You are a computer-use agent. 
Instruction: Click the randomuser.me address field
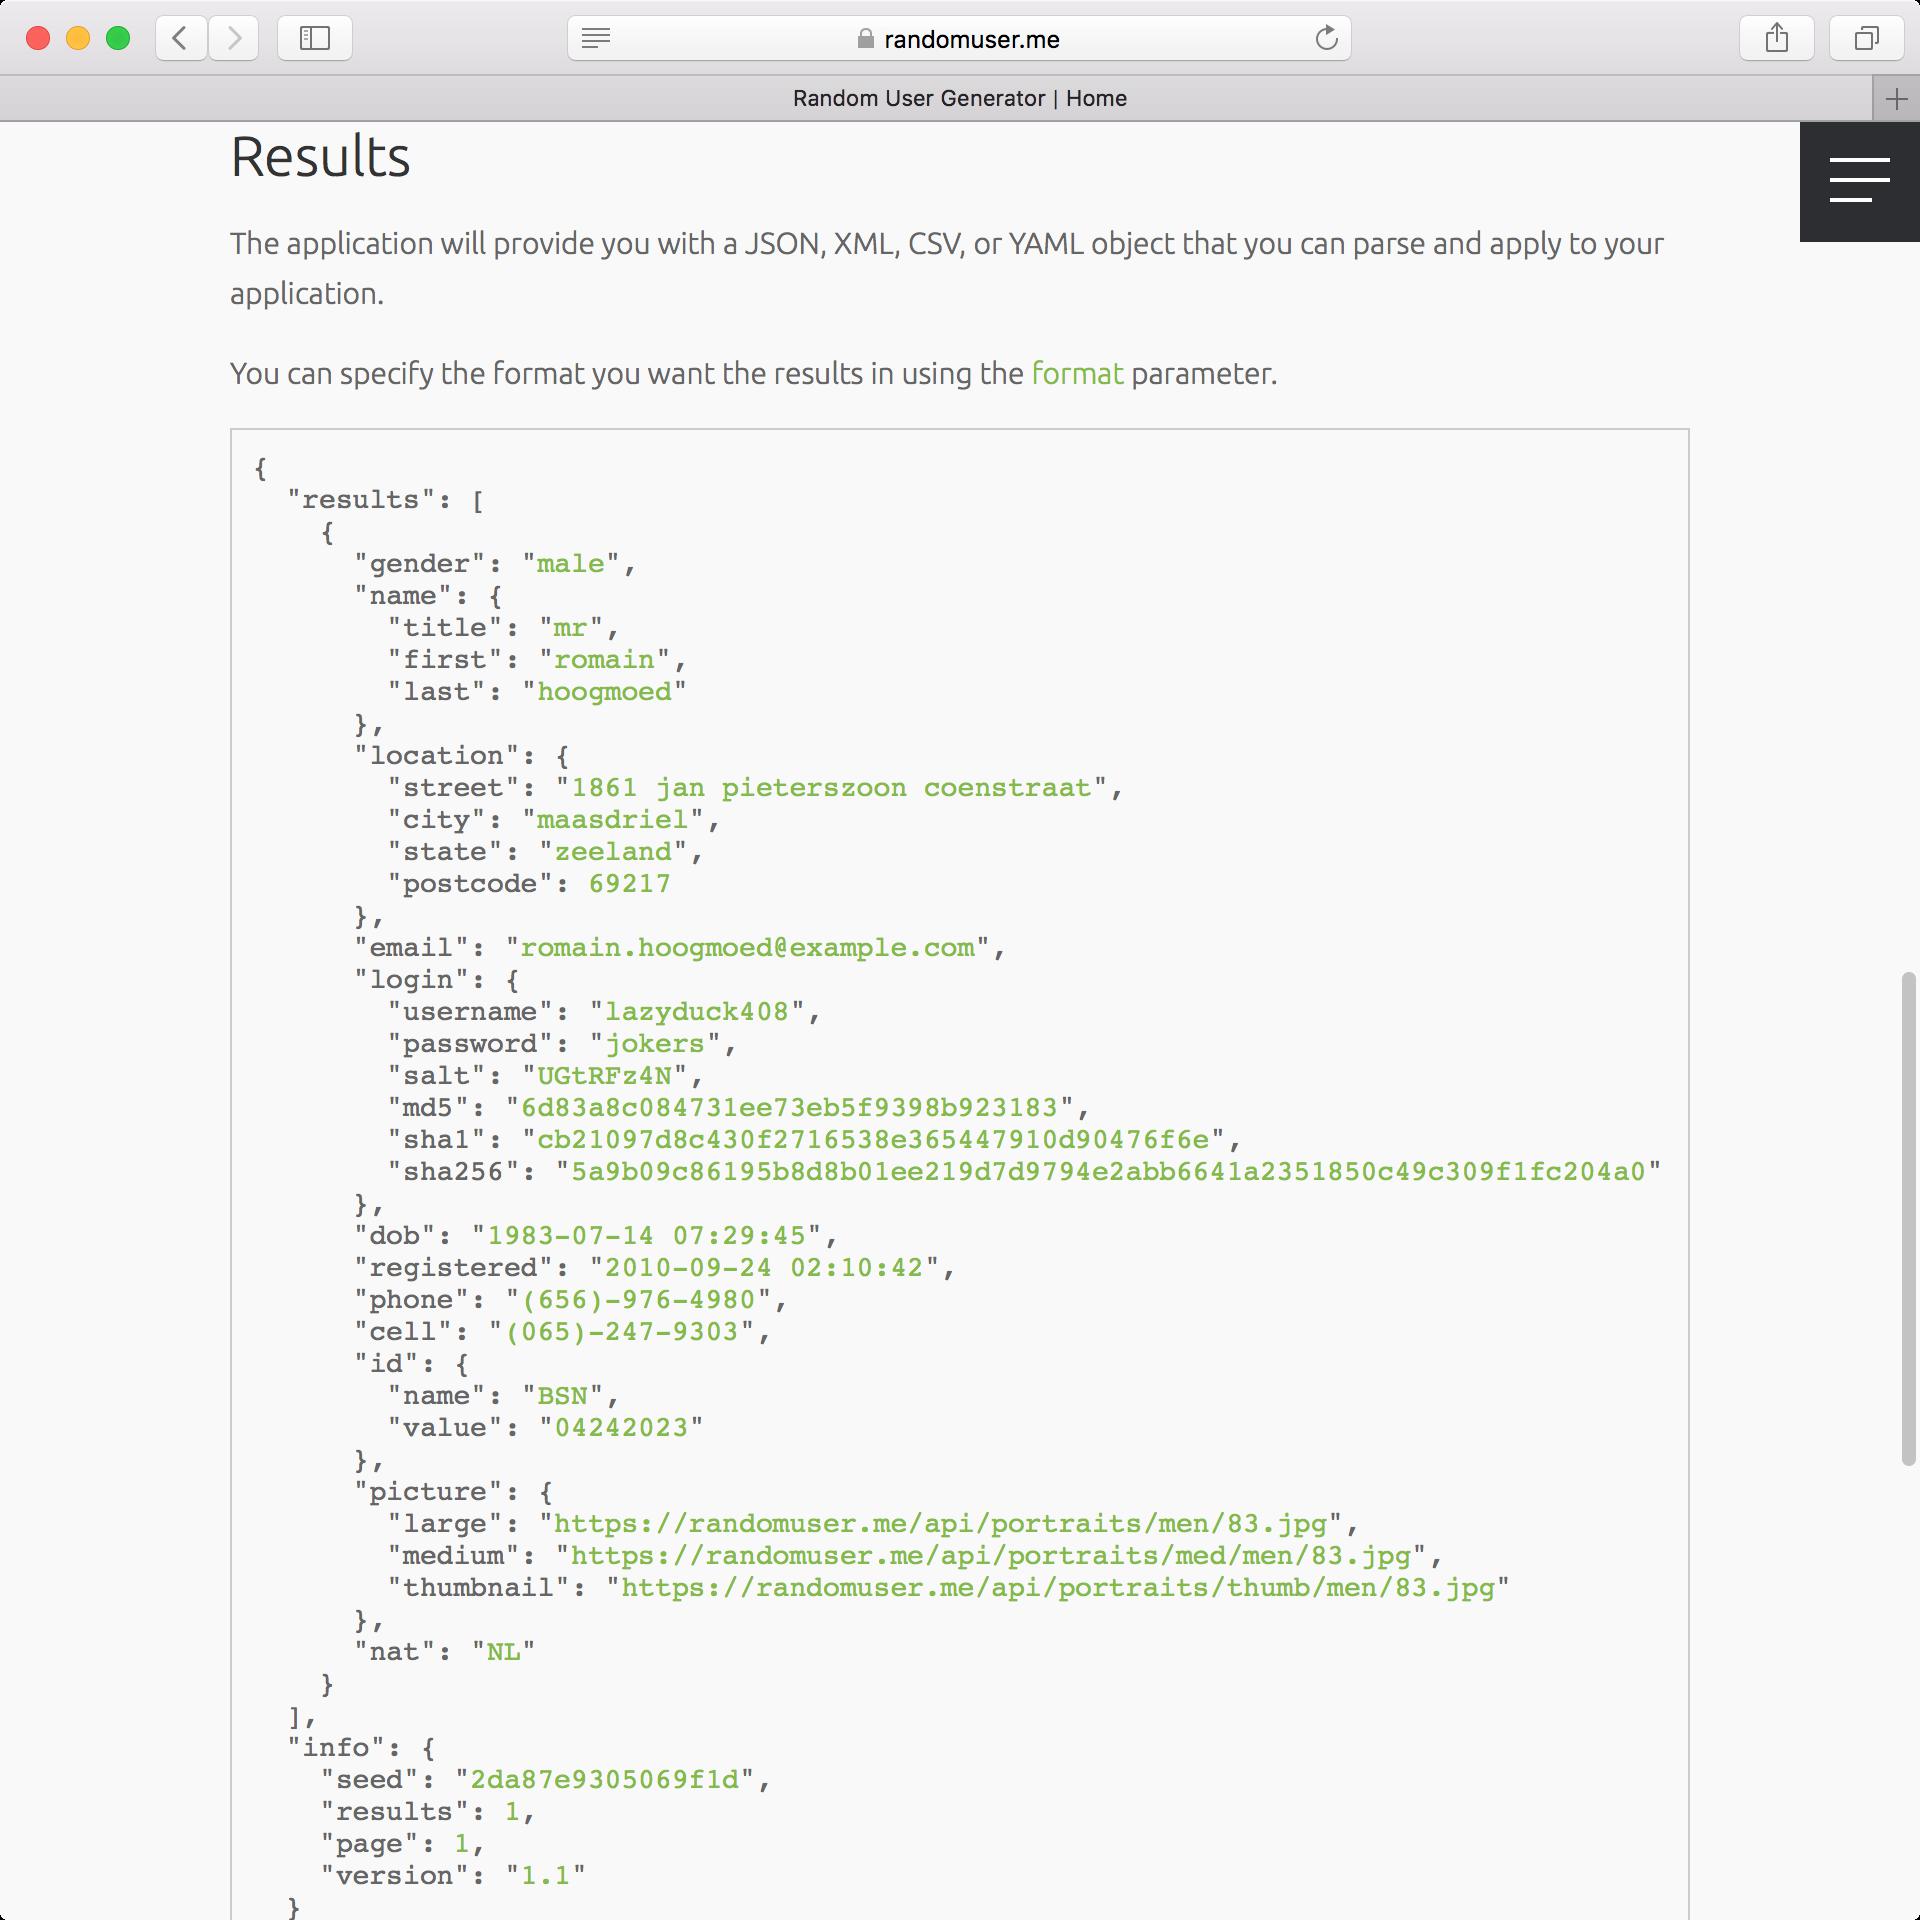coord(960,39)
